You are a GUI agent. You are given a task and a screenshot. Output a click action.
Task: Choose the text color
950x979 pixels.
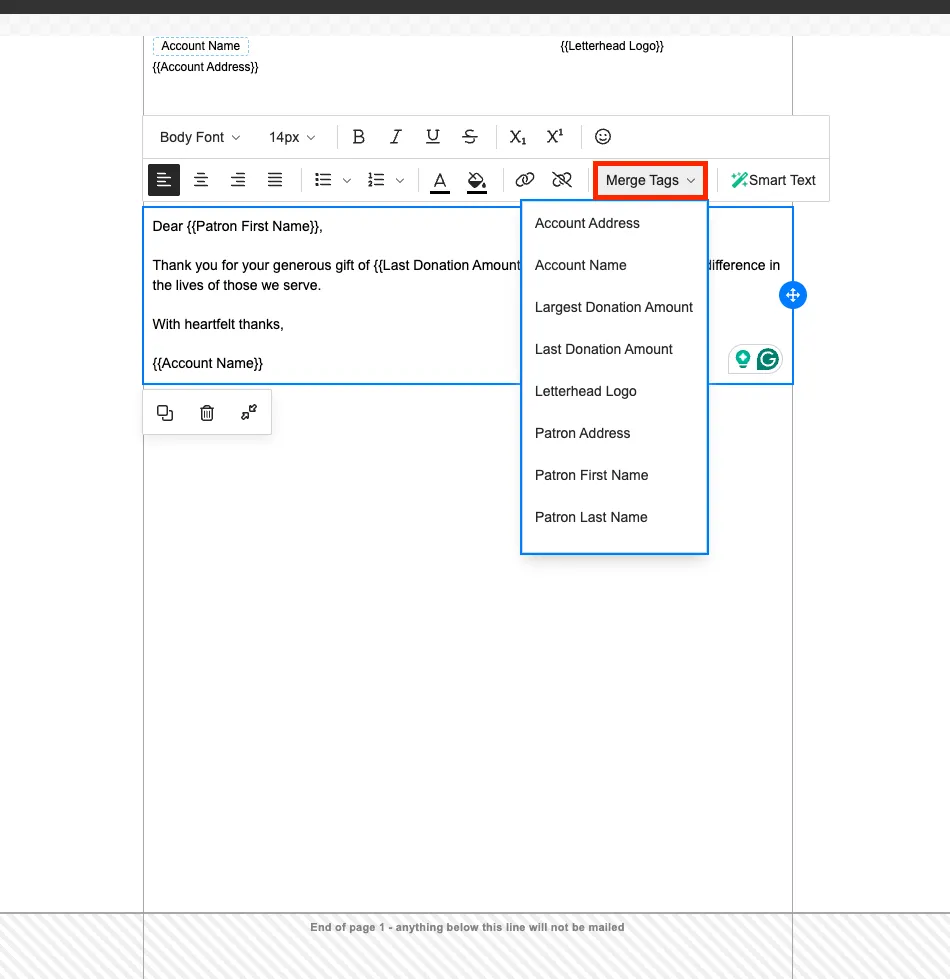pyautogui.click(x=440, y=181)
